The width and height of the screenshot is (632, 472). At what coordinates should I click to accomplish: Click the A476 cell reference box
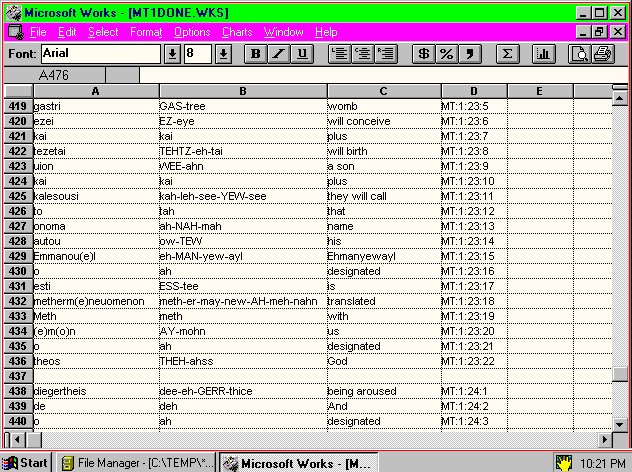54,75
